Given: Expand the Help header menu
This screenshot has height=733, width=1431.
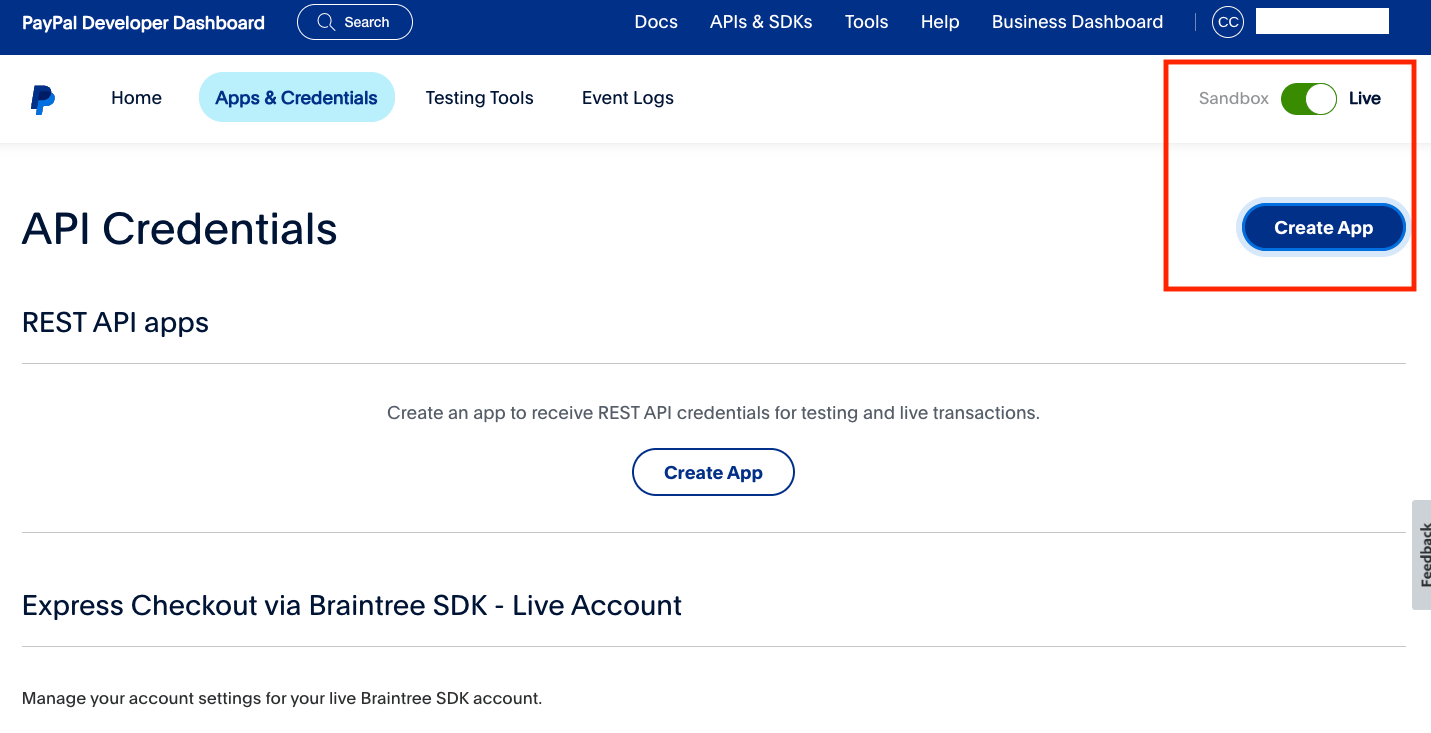Looking at the screenshot, I should pos(940,22).
